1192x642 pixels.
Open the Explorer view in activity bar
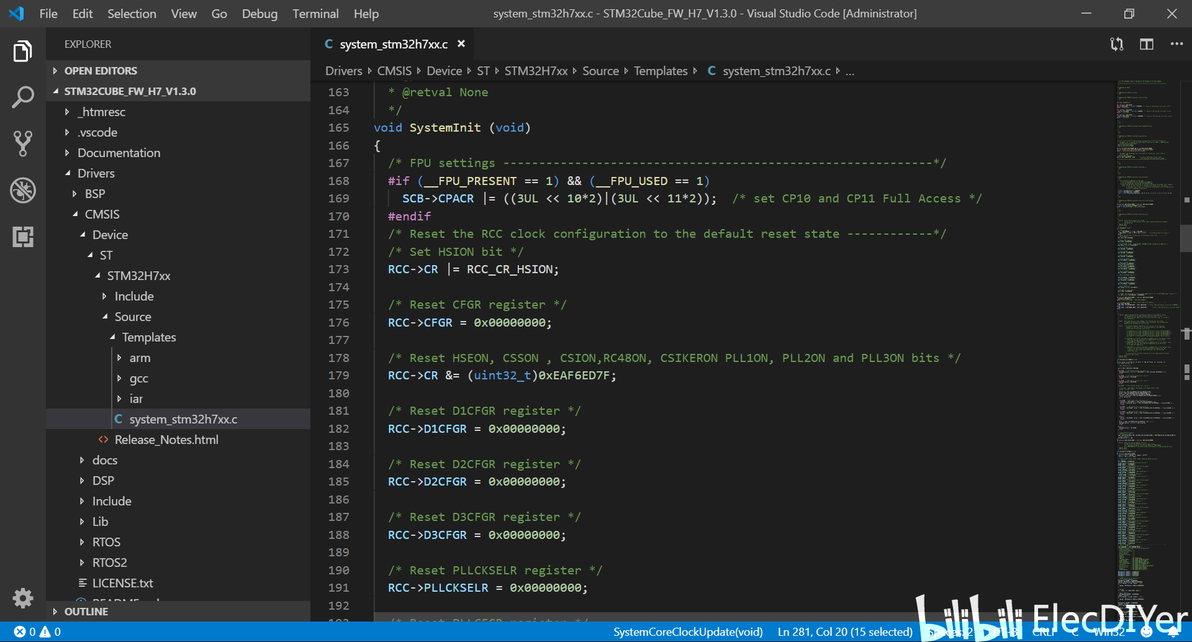pos(22,51)
